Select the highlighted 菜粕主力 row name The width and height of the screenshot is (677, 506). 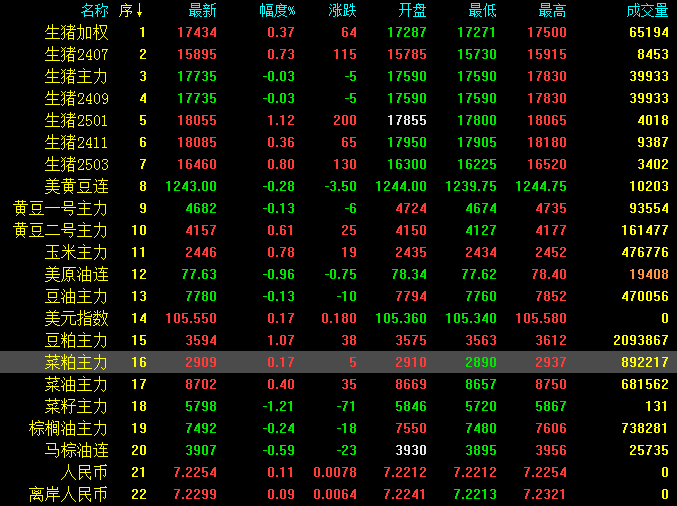(76, 362)
